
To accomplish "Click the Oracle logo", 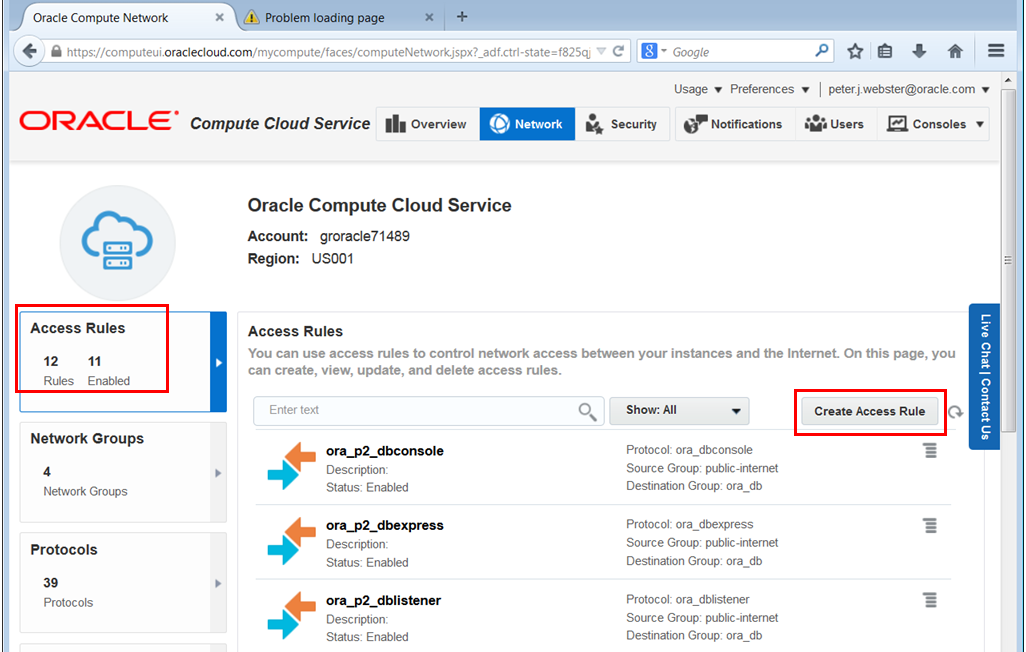I will tap(99, 122).
